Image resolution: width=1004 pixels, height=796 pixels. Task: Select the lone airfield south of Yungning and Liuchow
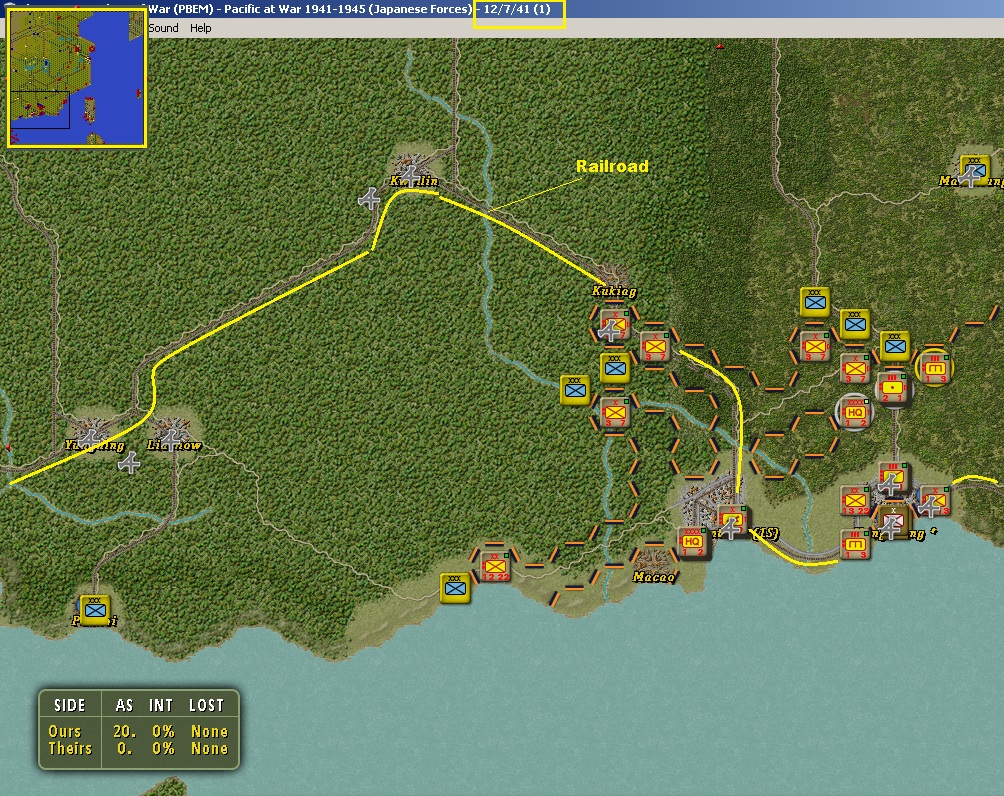click(129, 462)
